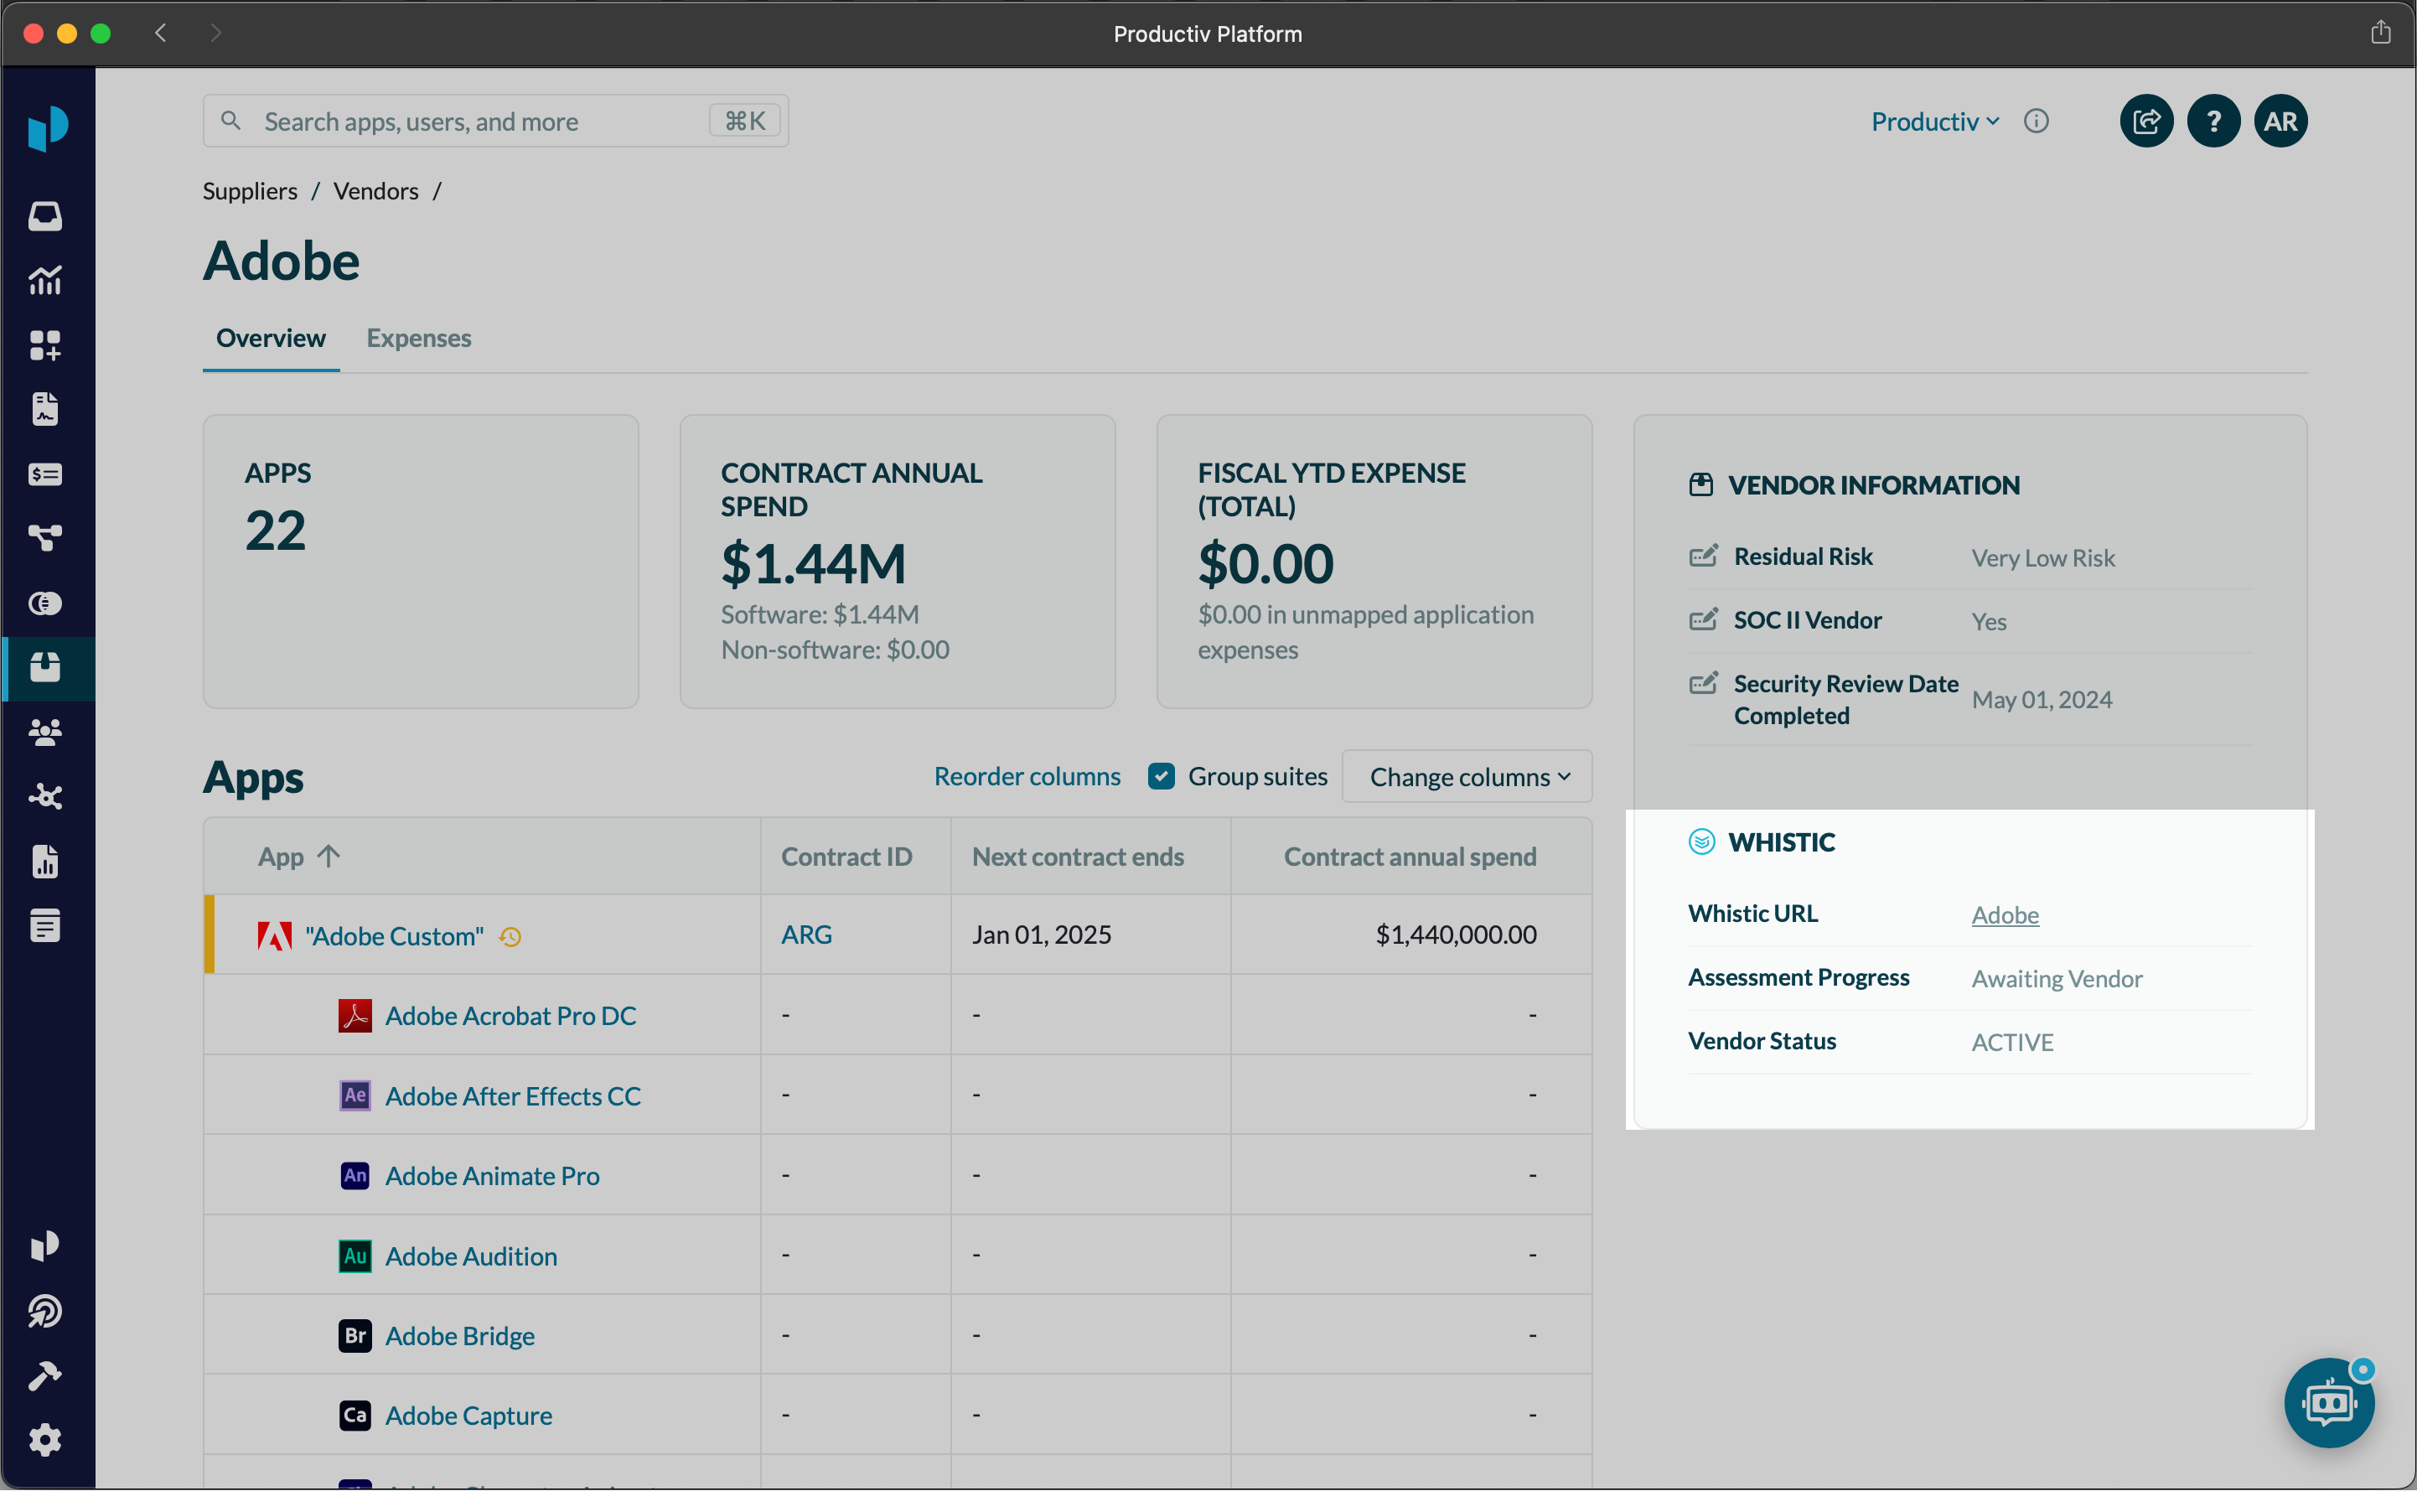The image size is (2417, 1512).
Task: Click the history icon beside Adobe Custom
Action: click(x=510, y=937)
